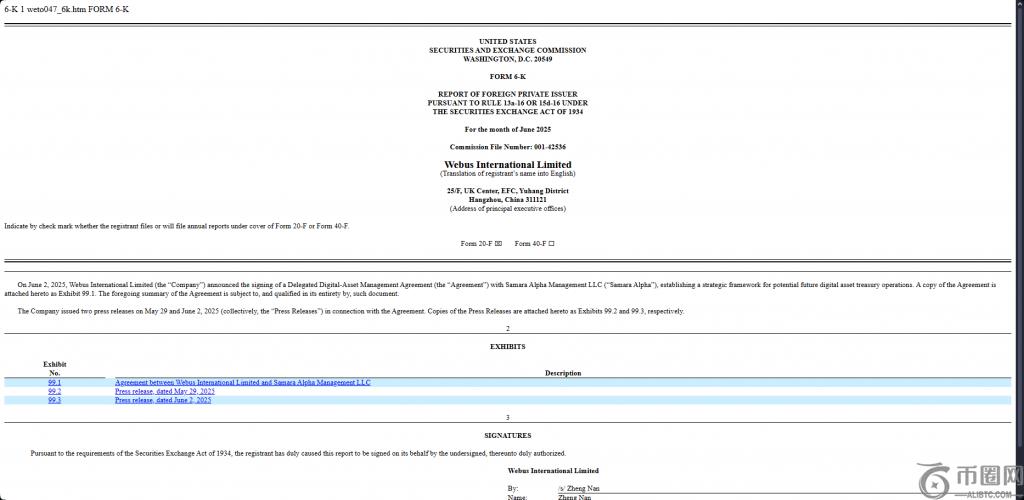The image size is (1024, 500).
Task: Click '(Translation of registrant's name into English)' text
Action: point(507,174)
